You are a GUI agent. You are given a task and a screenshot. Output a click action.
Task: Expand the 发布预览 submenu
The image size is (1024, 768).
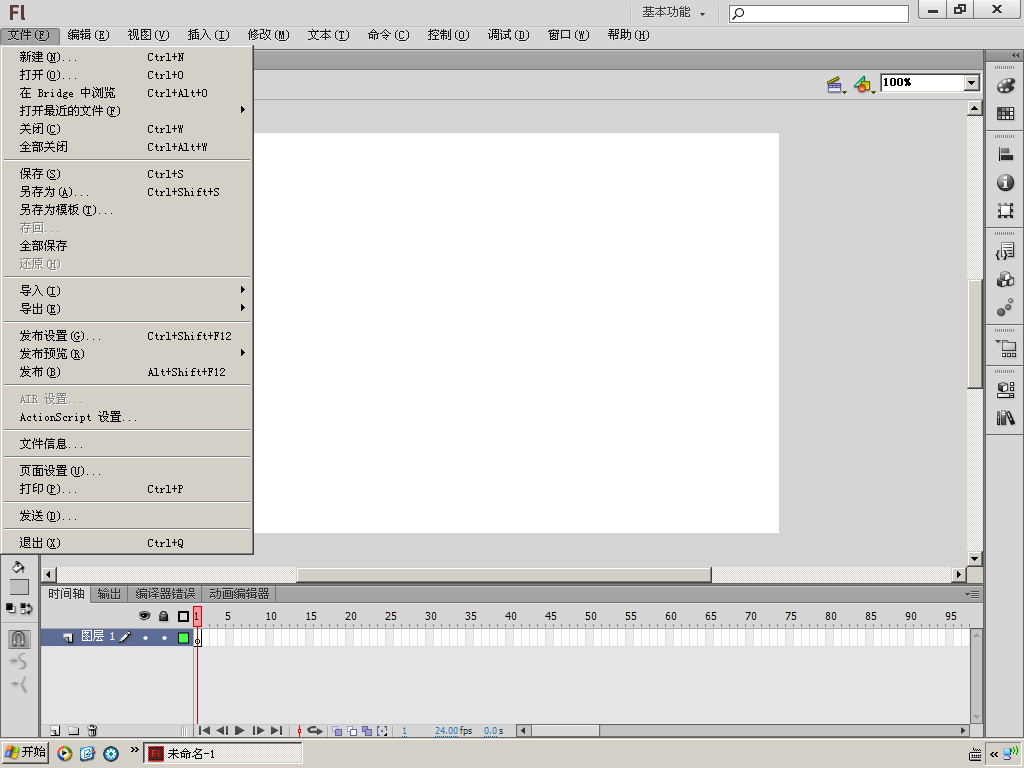click(x=127, y=353)
